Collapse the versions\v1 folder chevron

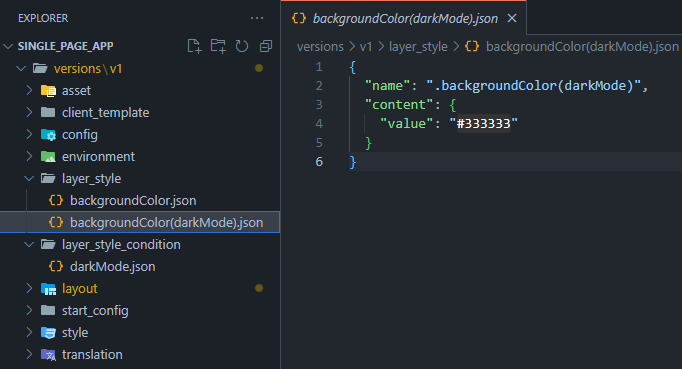[20, 68]
